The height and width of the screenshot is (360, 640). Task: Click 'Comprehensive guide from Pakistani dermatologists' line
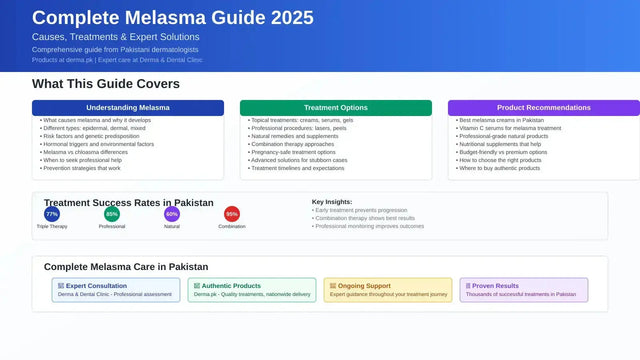point(115,50)
